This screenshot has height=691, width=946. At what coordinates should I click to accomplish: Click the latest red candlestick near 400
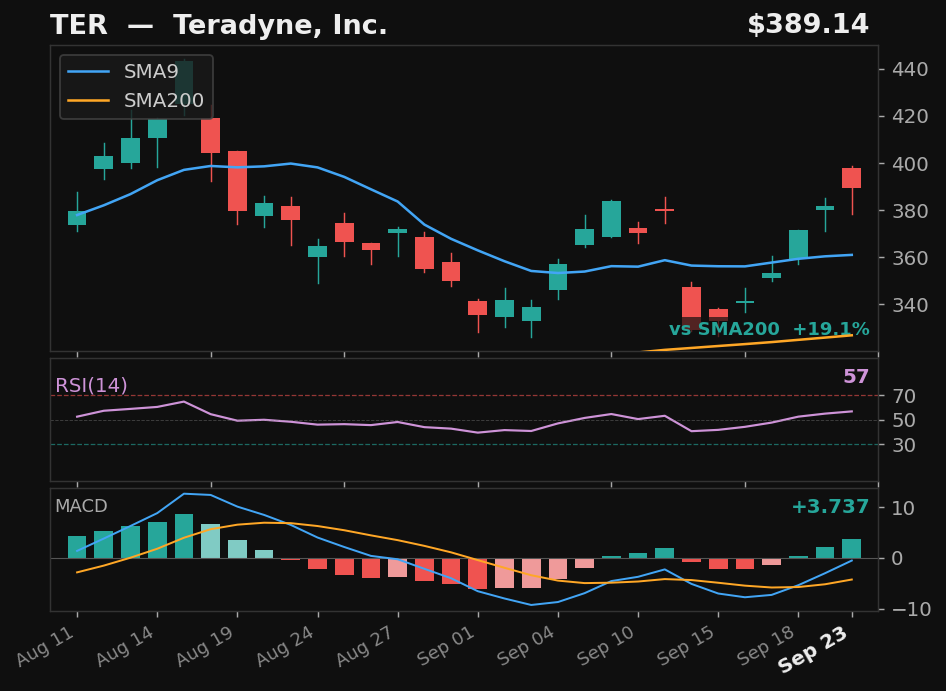click(x=852, y=179)
